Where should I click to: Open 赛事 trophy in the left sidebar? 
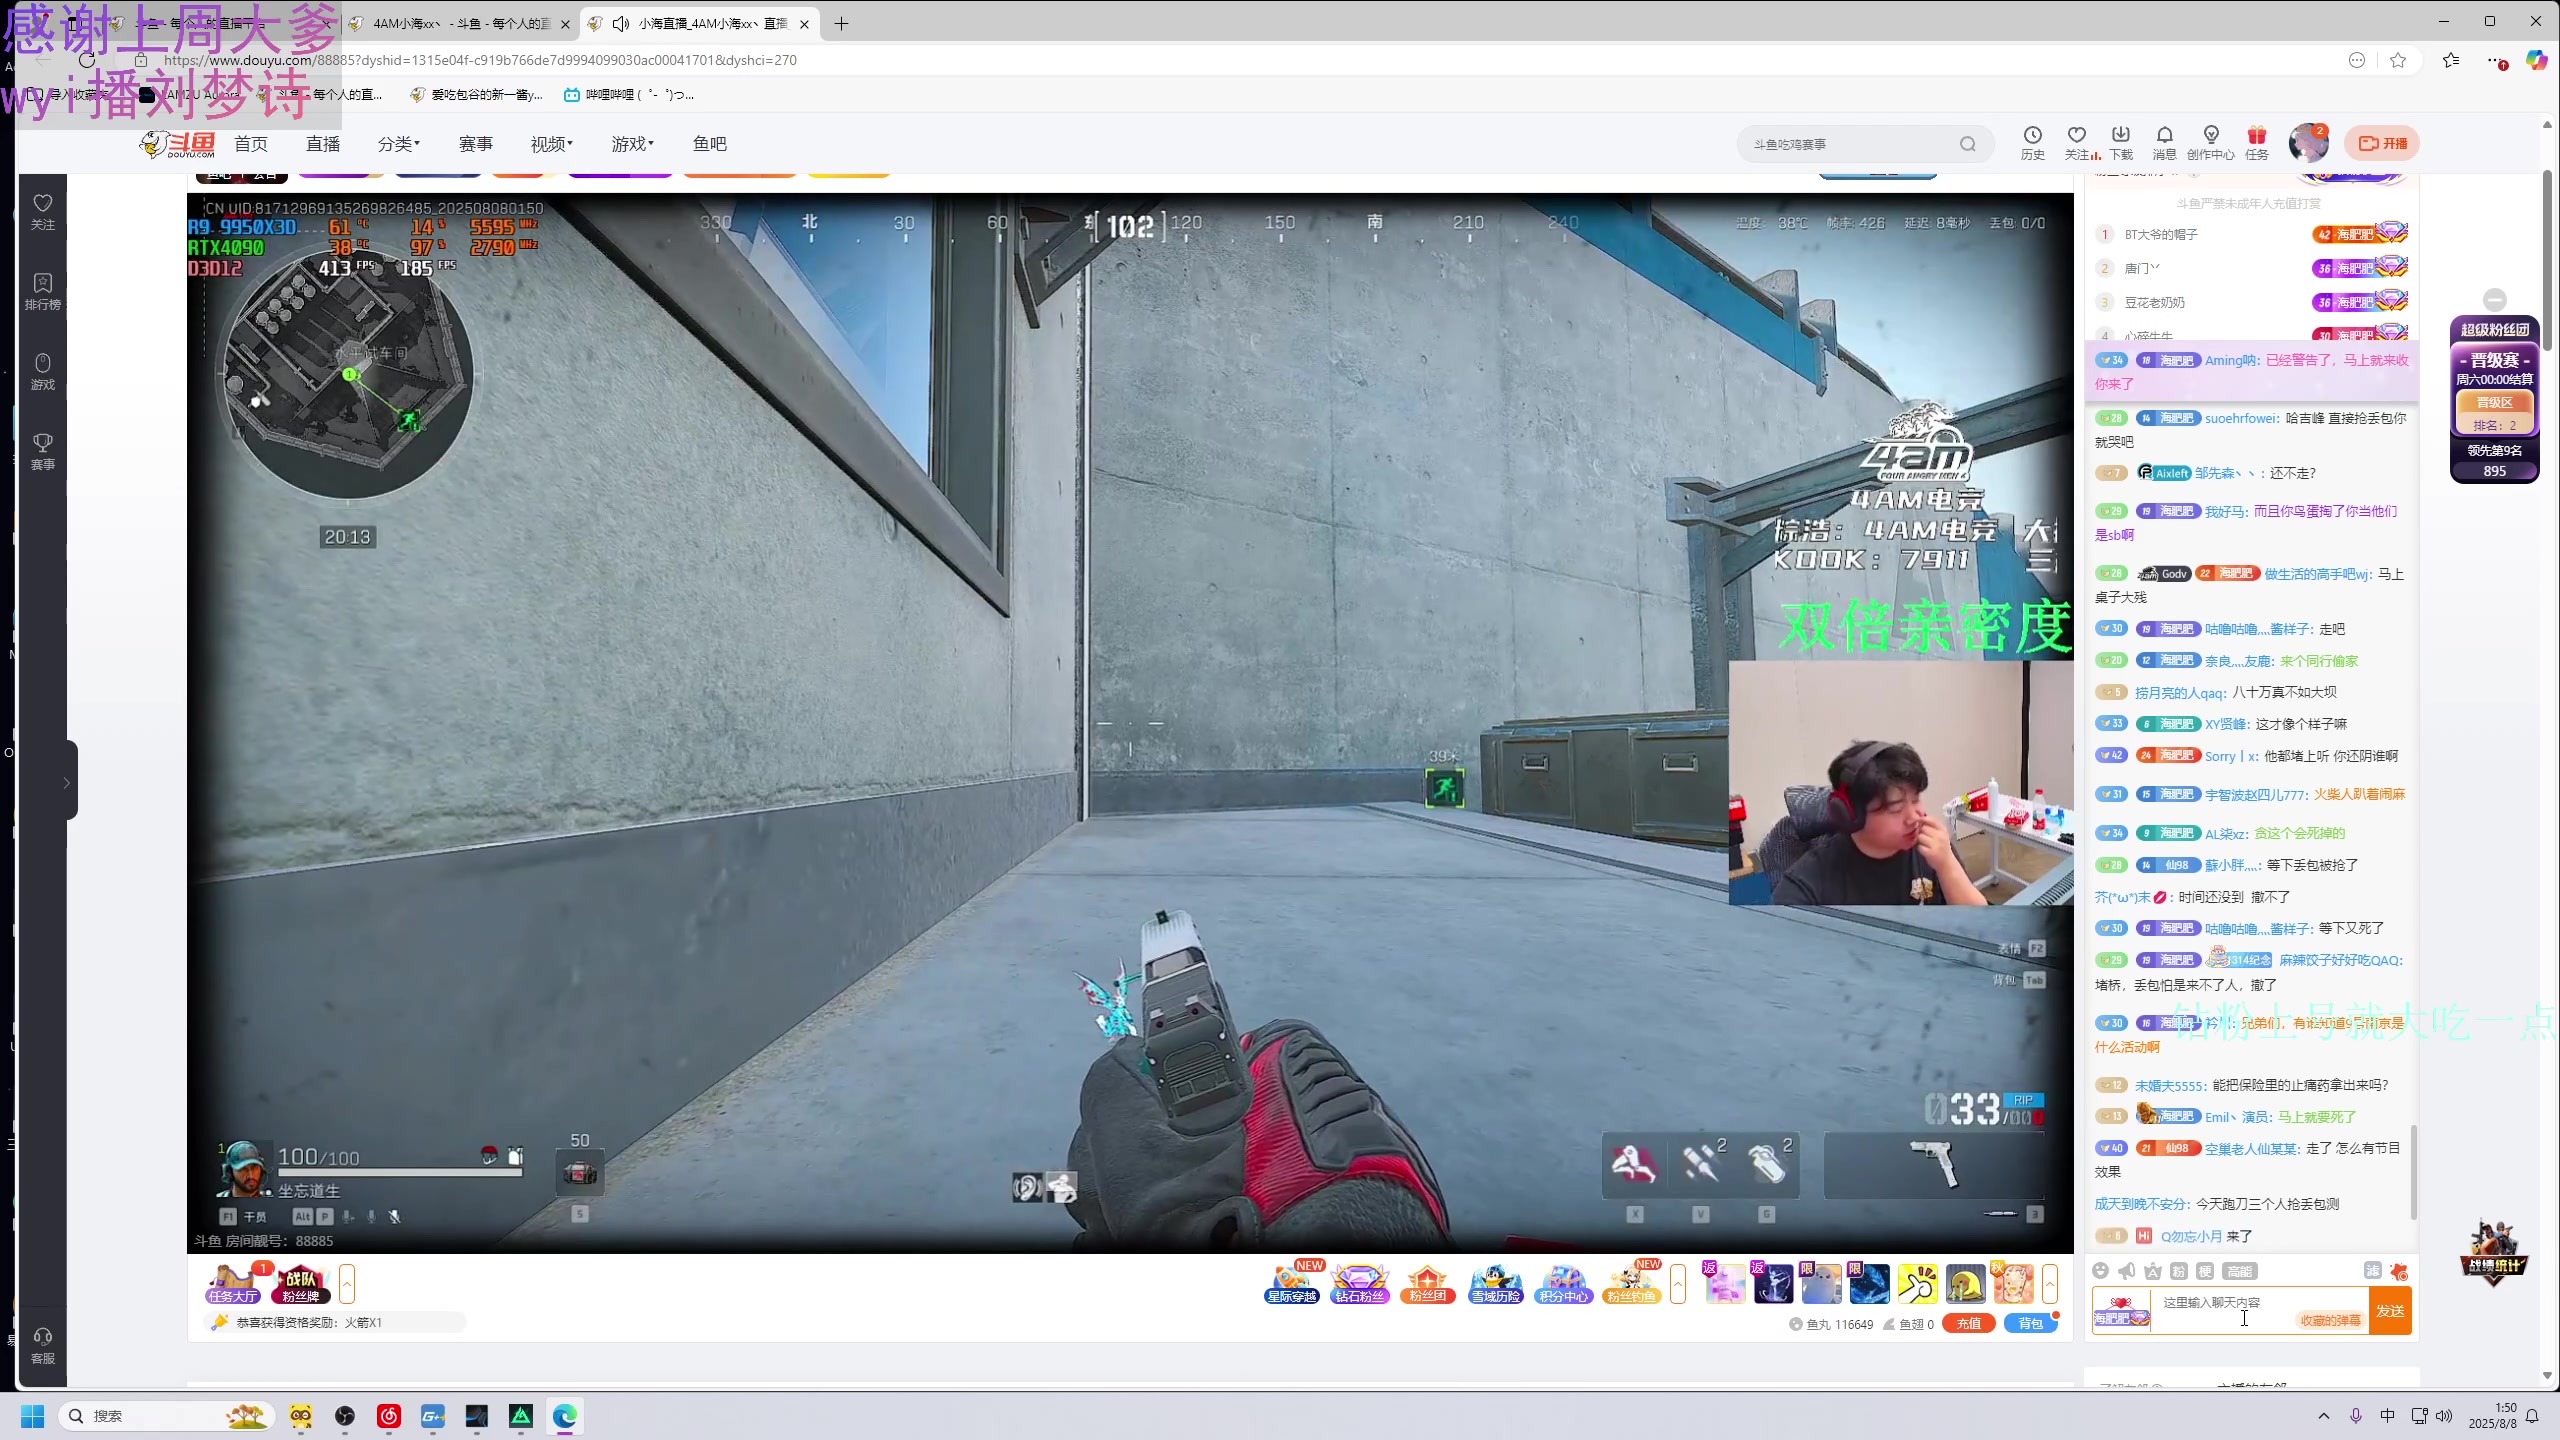(42, 452)
